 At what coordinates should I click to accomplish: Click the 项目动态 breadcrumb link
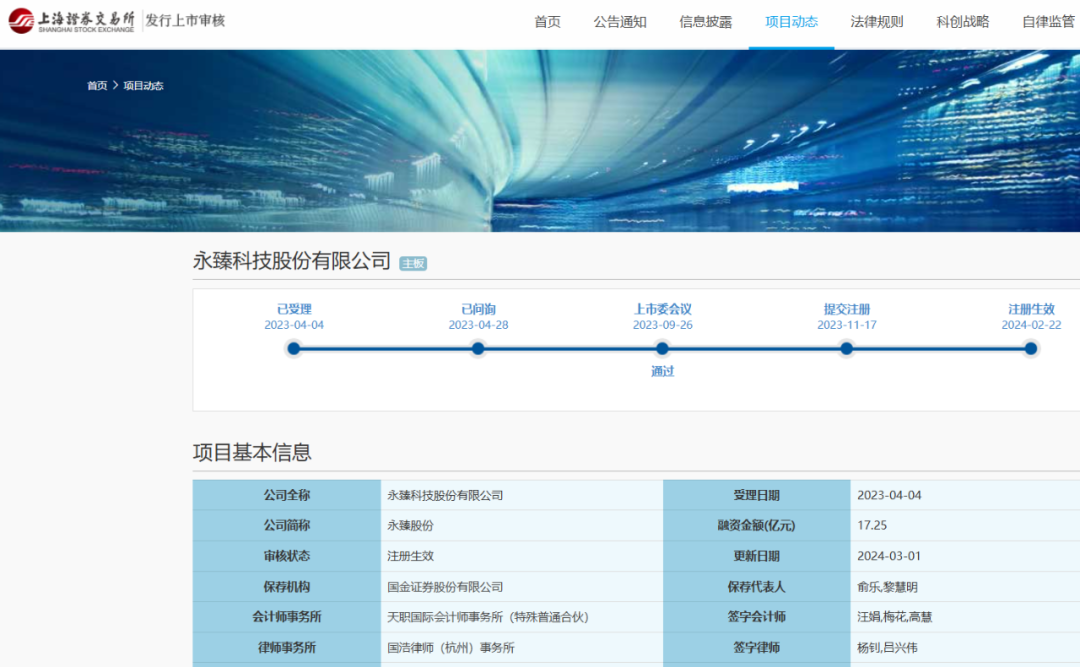point(143,85)
